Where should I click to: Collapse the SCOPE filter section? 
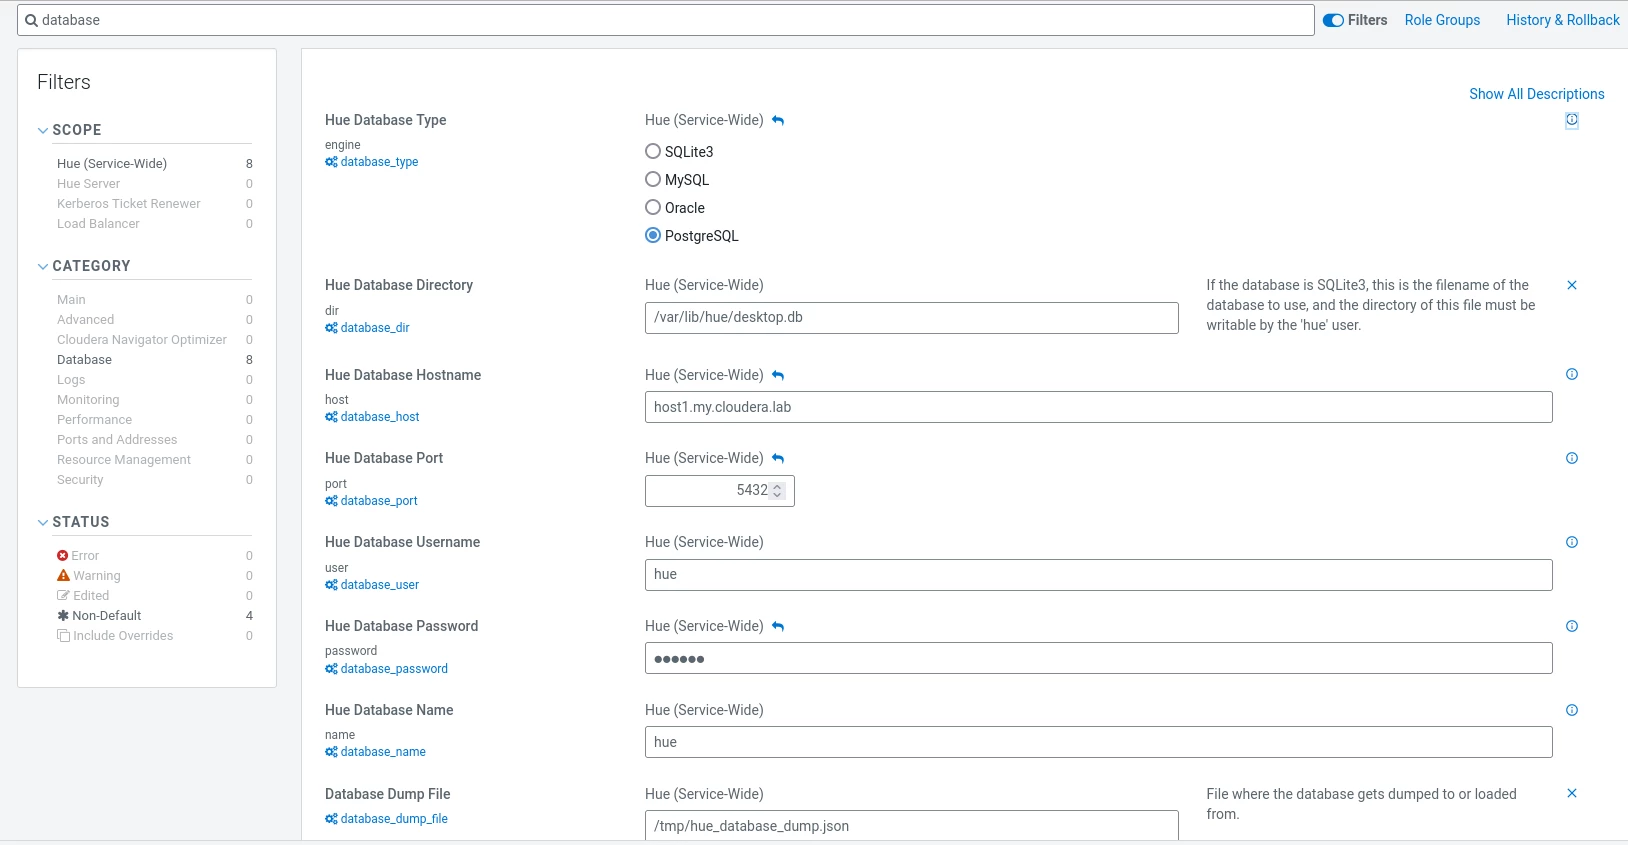(43, 130)
